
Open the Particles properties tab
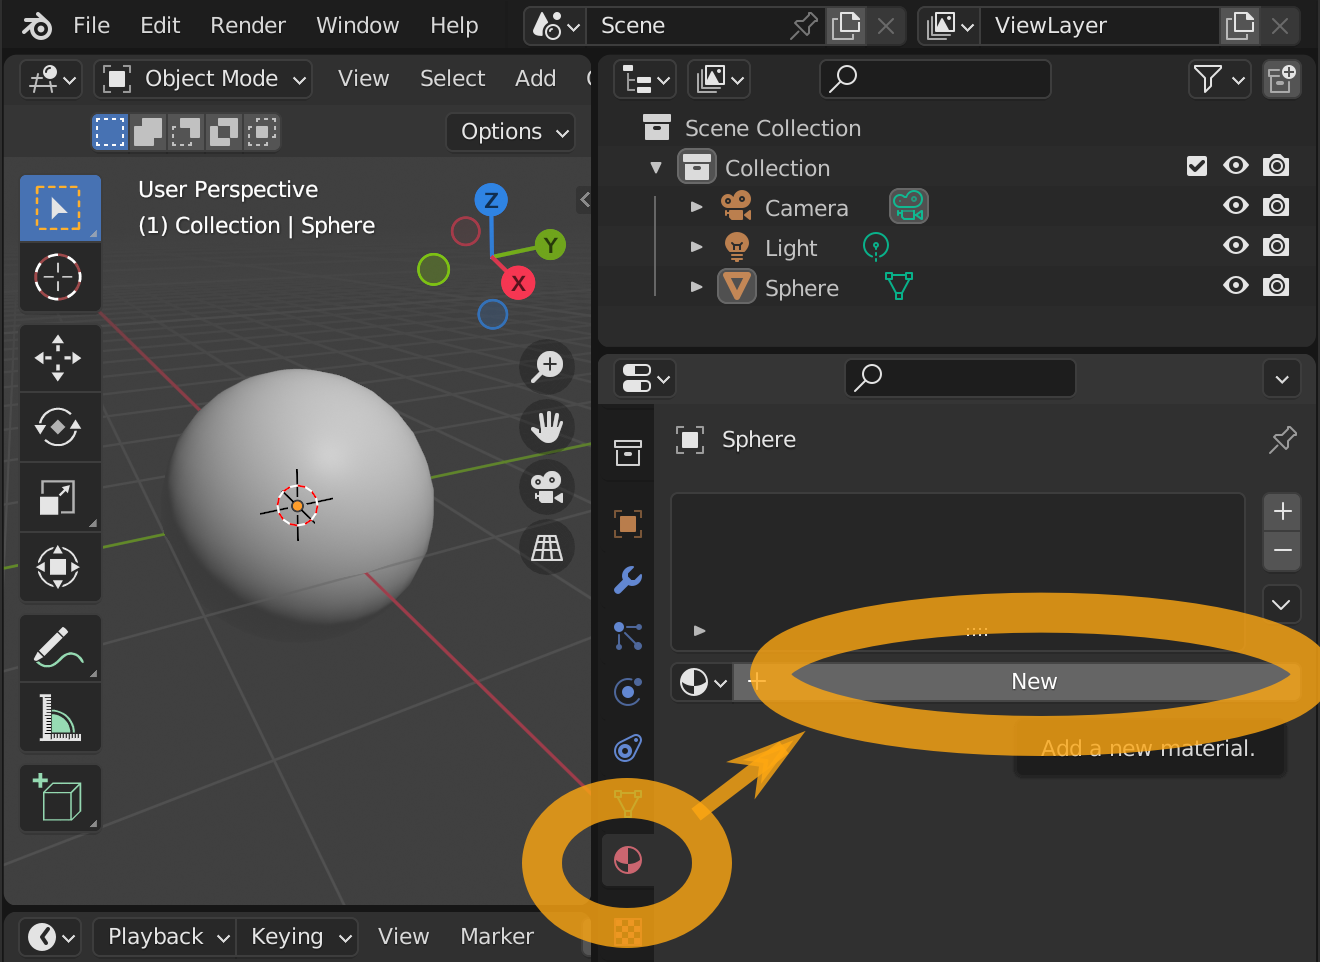tap(628, 635)
